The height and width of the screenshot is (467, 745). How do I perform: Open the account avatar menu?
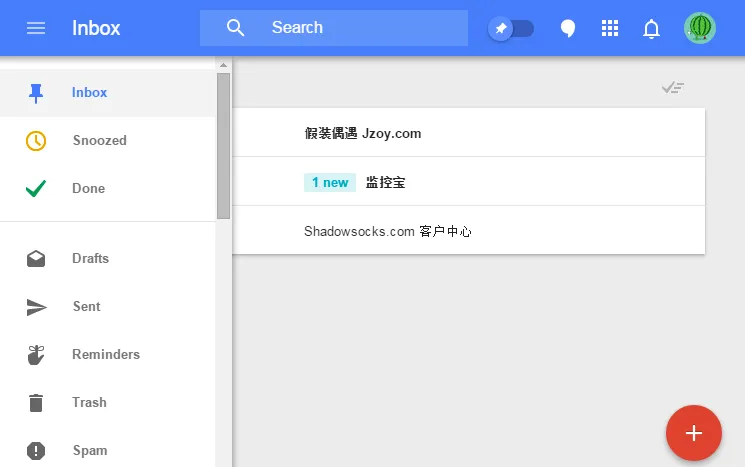(700, 28)
